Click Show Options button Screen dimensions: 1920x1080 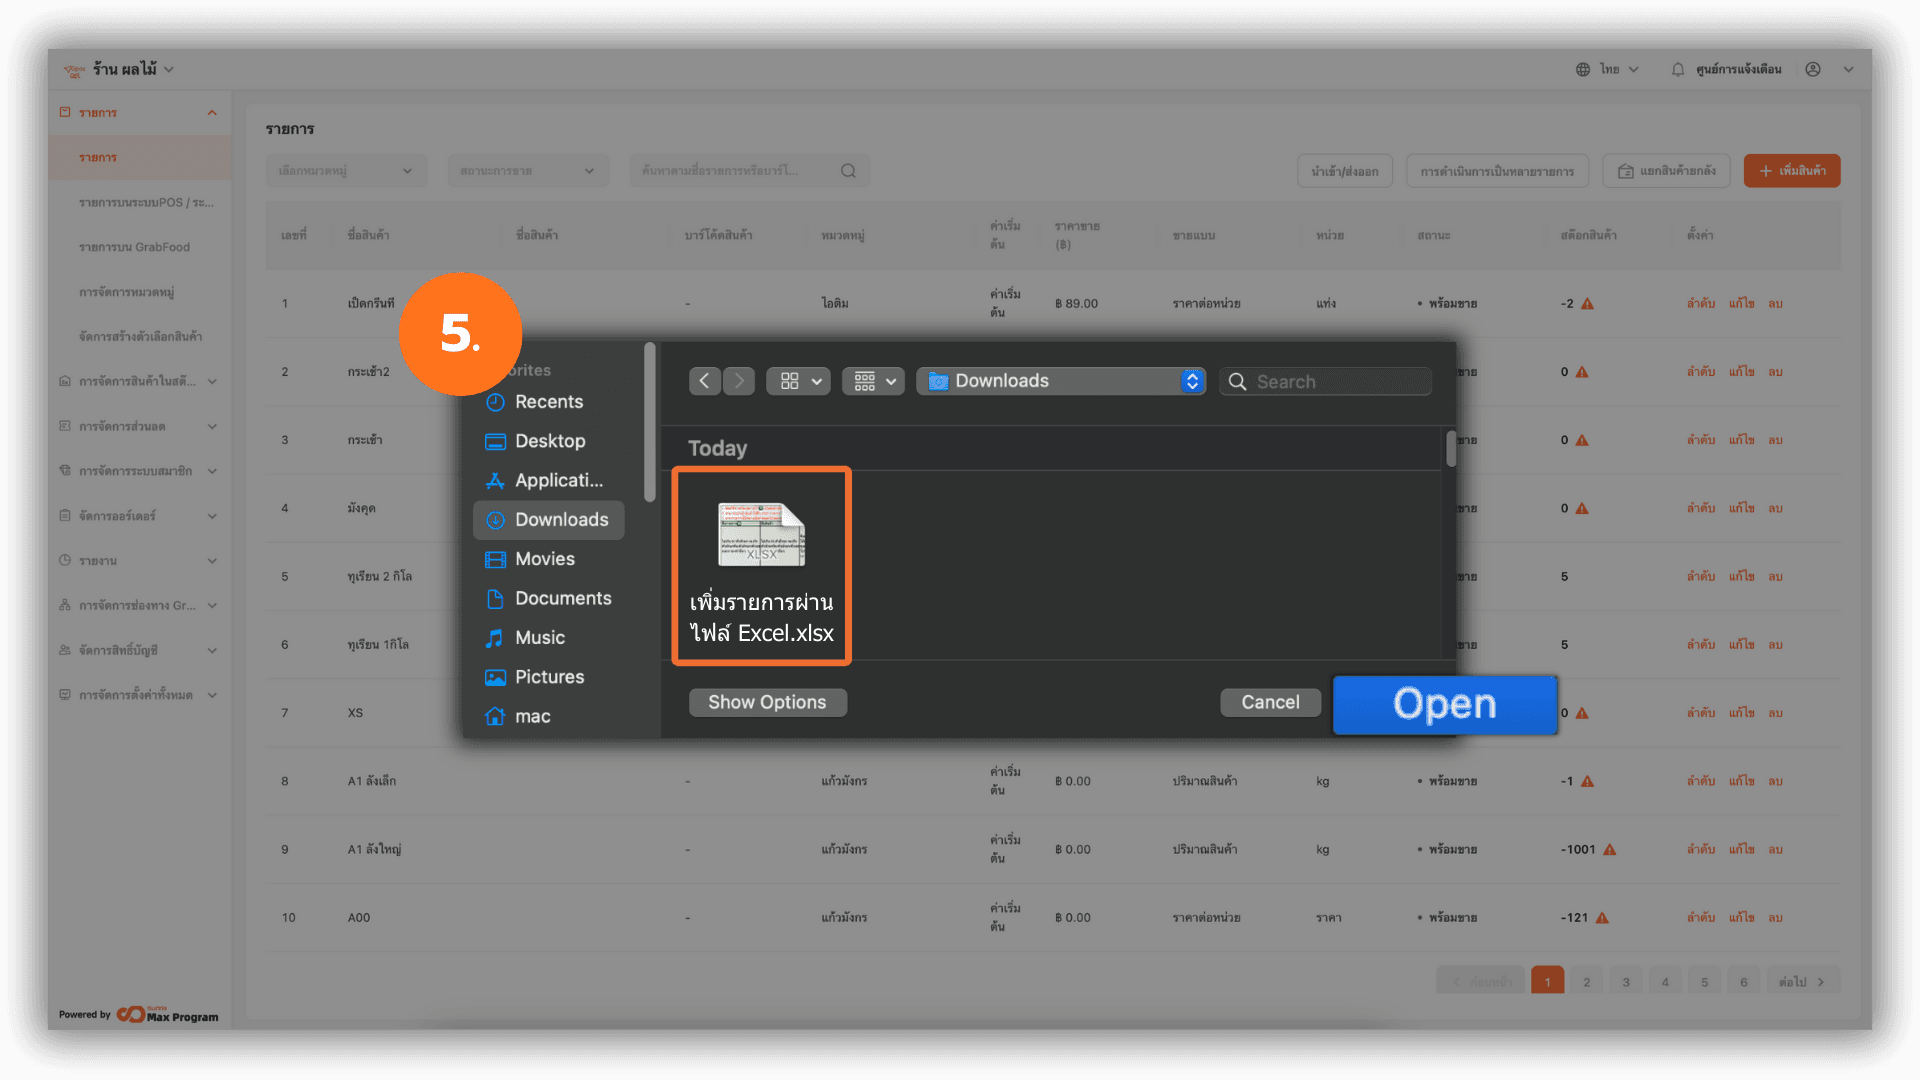767,702
